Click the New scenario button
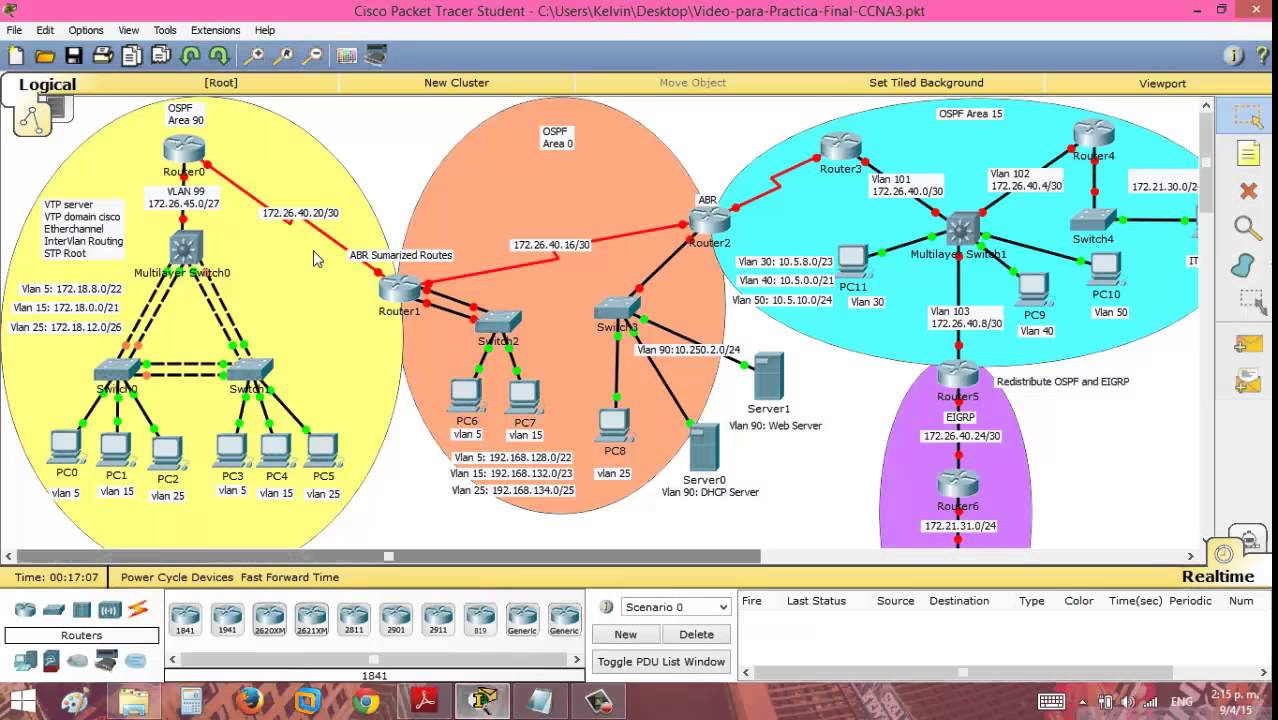Screen dimensions: 1278x720 [625, 634]
